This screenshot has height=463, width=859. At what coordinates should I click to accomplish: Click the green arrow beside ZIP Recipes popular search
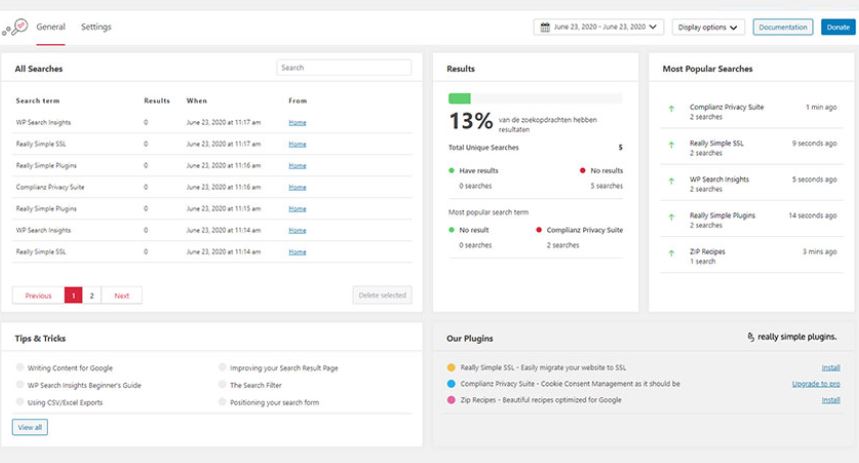pyautogui.click(x=671, y=253)
